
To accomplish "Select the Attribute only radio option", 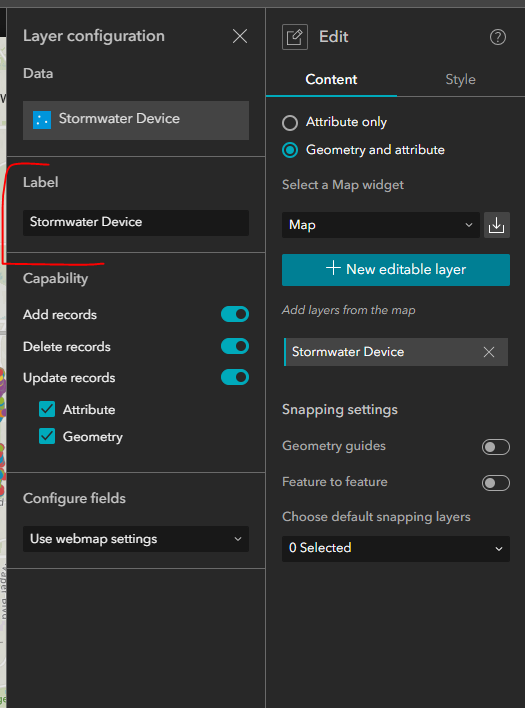I will pyautogui.click(x=290, y=123).
